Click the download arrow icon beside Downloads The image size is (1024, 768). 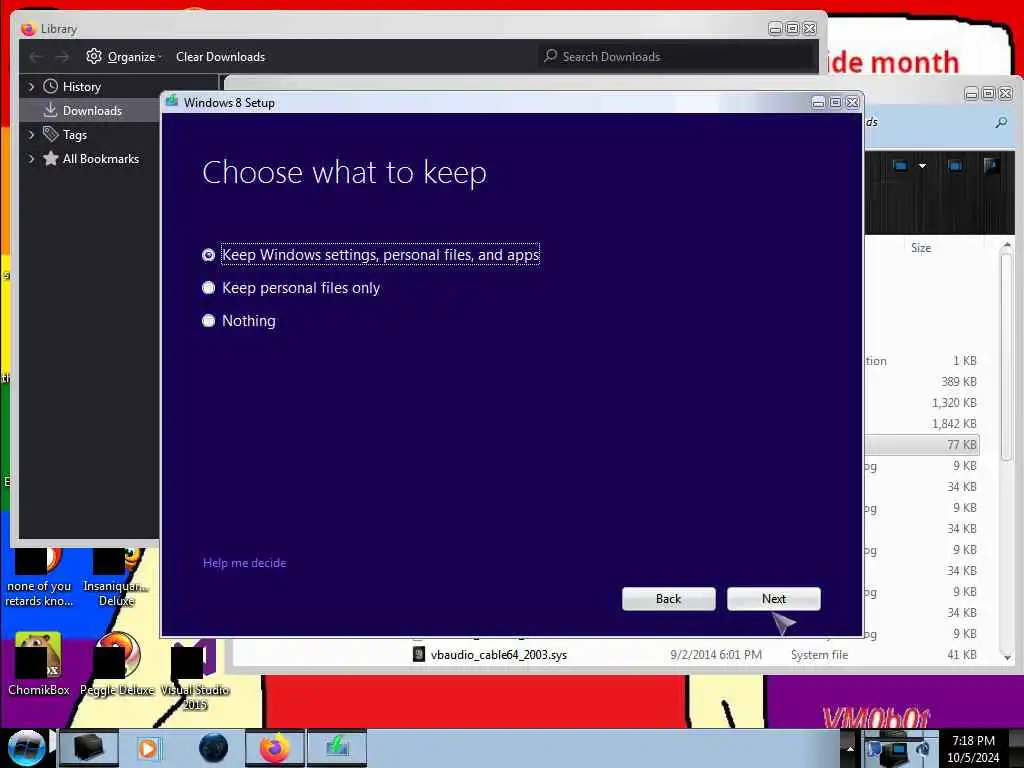coord(50,110)
